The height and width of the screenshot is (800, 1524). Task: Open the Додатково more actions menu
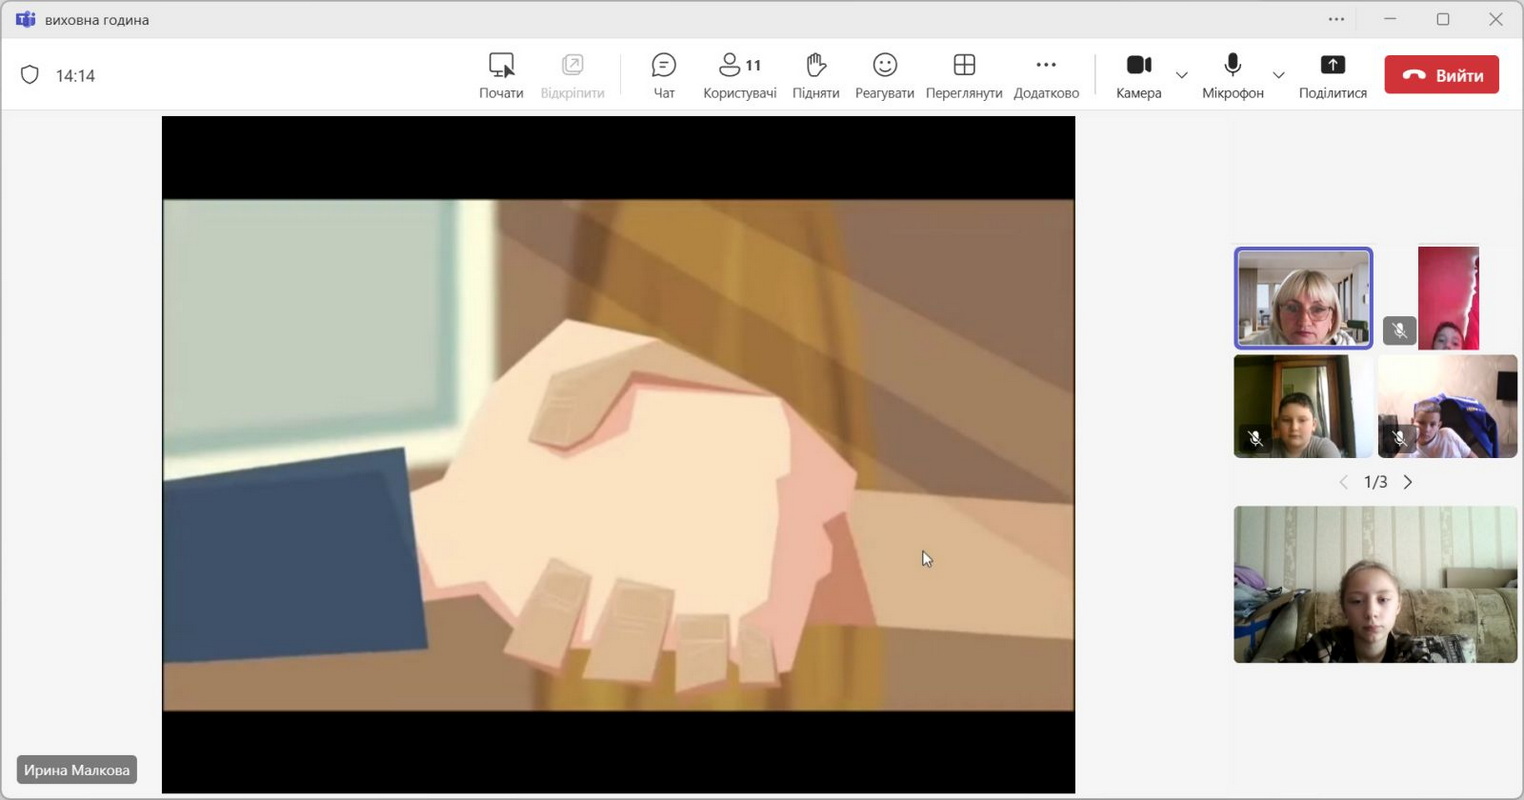point(1045,67)
